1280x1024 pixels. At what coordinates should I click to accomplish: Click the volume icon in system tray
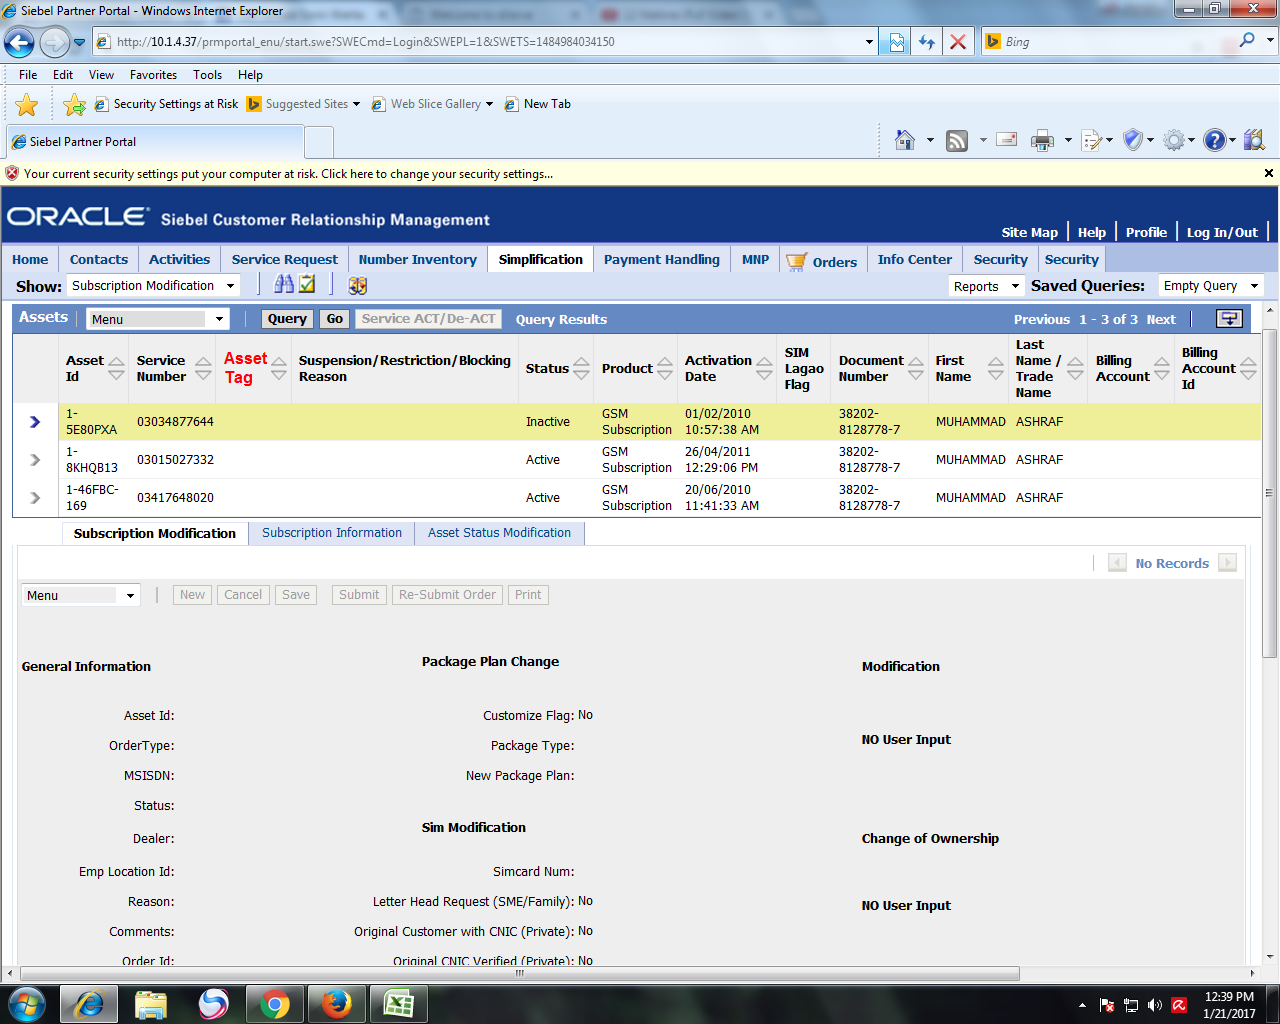coord(1155,1005)
